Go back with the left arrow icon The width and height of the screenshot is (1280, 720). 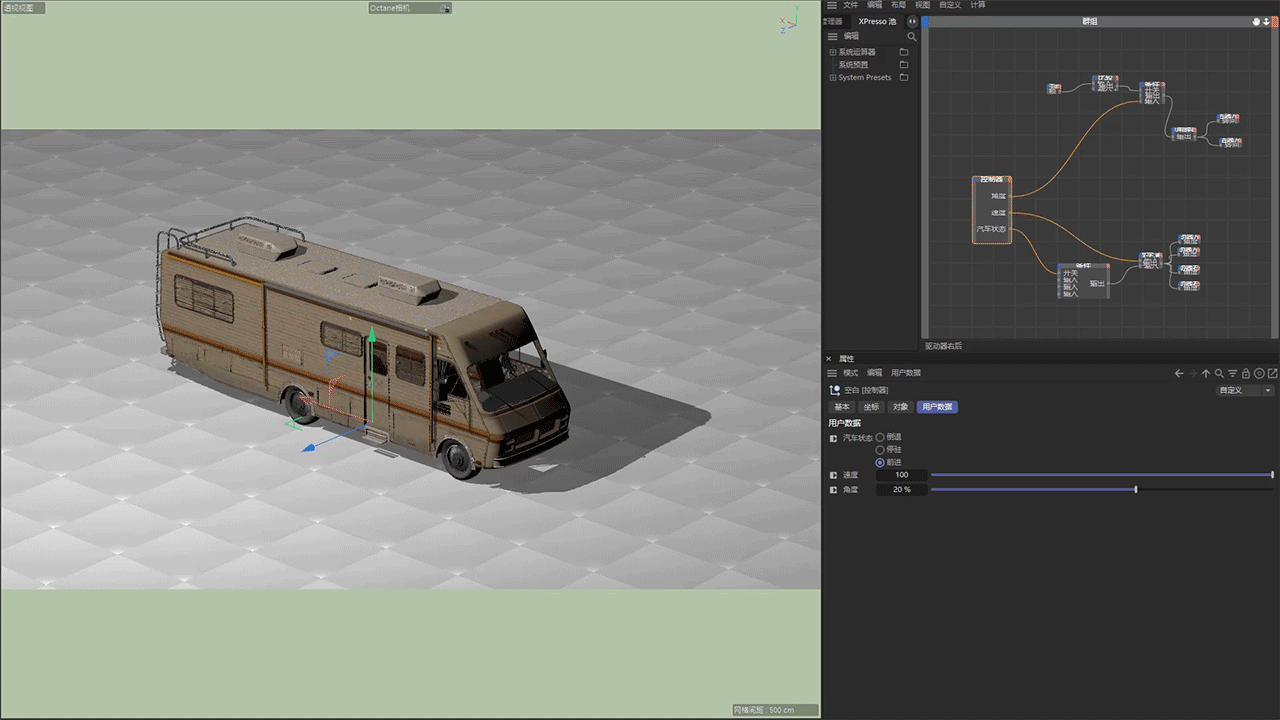(1179, 373)
